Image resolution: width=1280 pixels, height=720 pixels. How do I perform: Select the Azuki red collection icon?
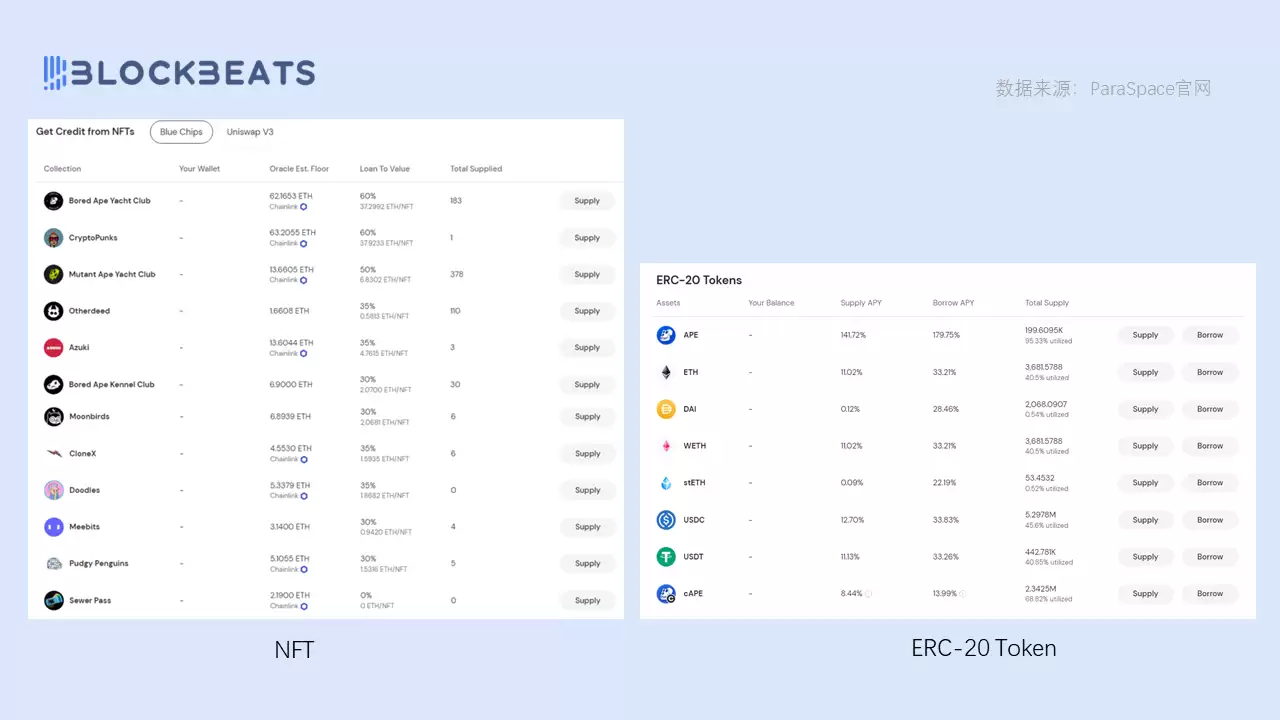(53, 348)
